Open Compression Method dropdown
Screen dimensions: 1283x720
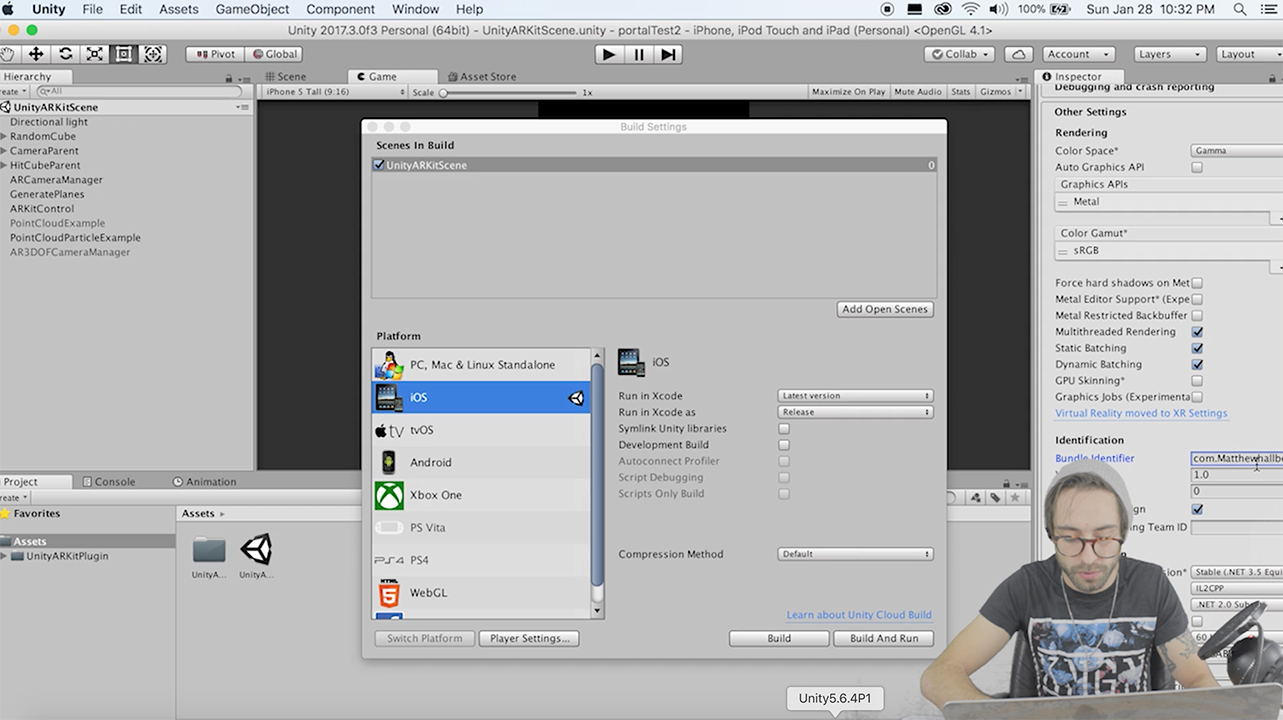(855, 554)
